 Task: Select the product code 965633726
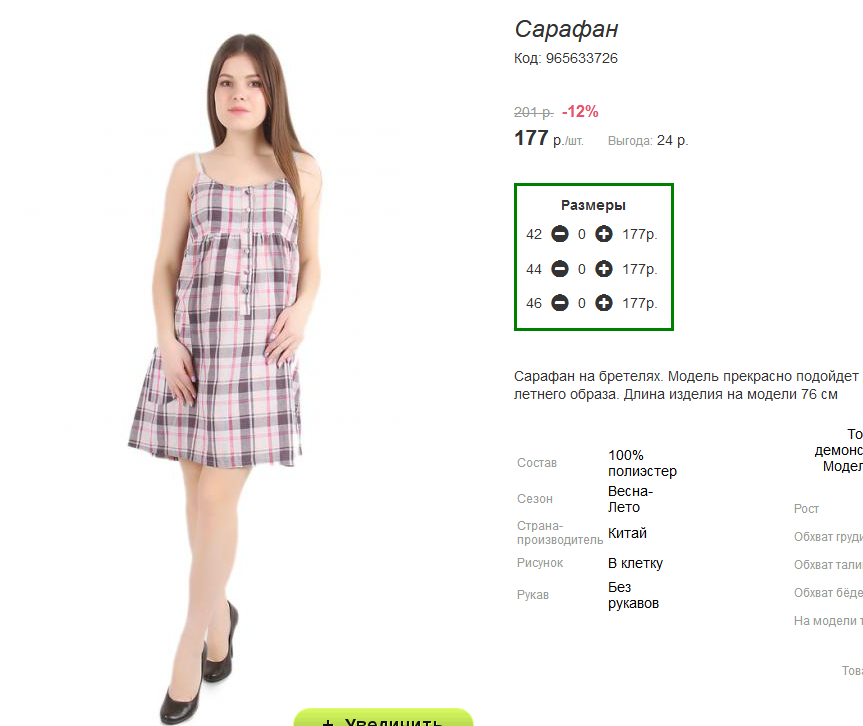coord(582,58)
